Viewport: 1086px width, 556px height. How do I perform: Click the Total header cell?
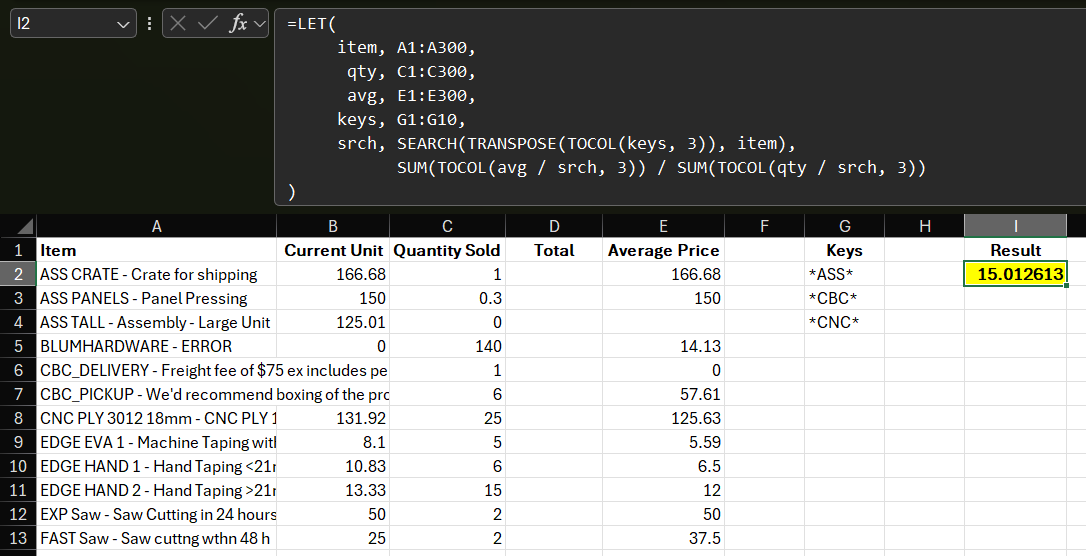click(554, 250)
